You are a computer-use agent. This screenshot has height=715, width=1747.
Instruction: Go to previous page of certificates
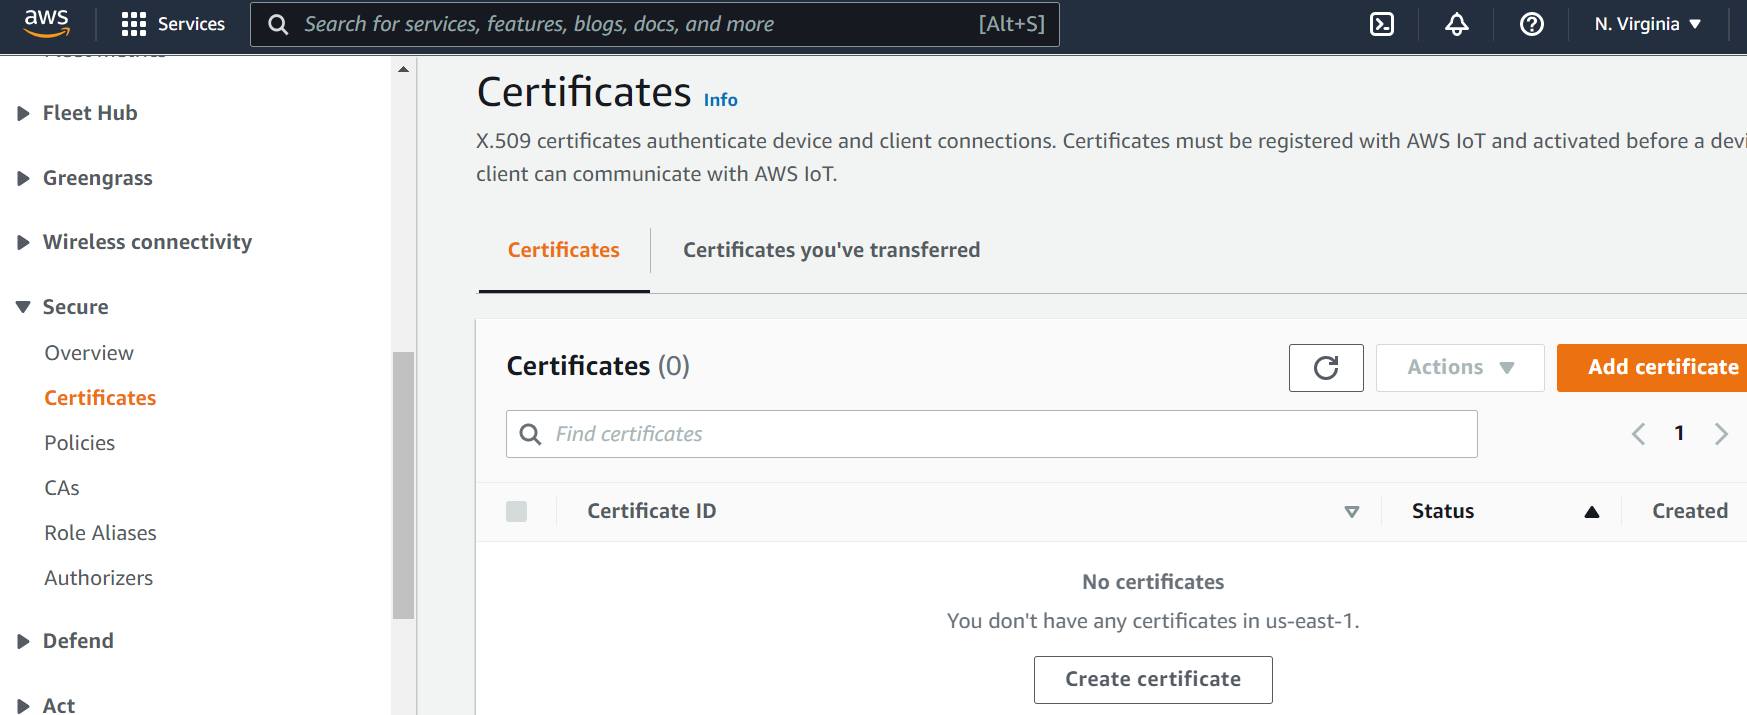click(1638, 434)
